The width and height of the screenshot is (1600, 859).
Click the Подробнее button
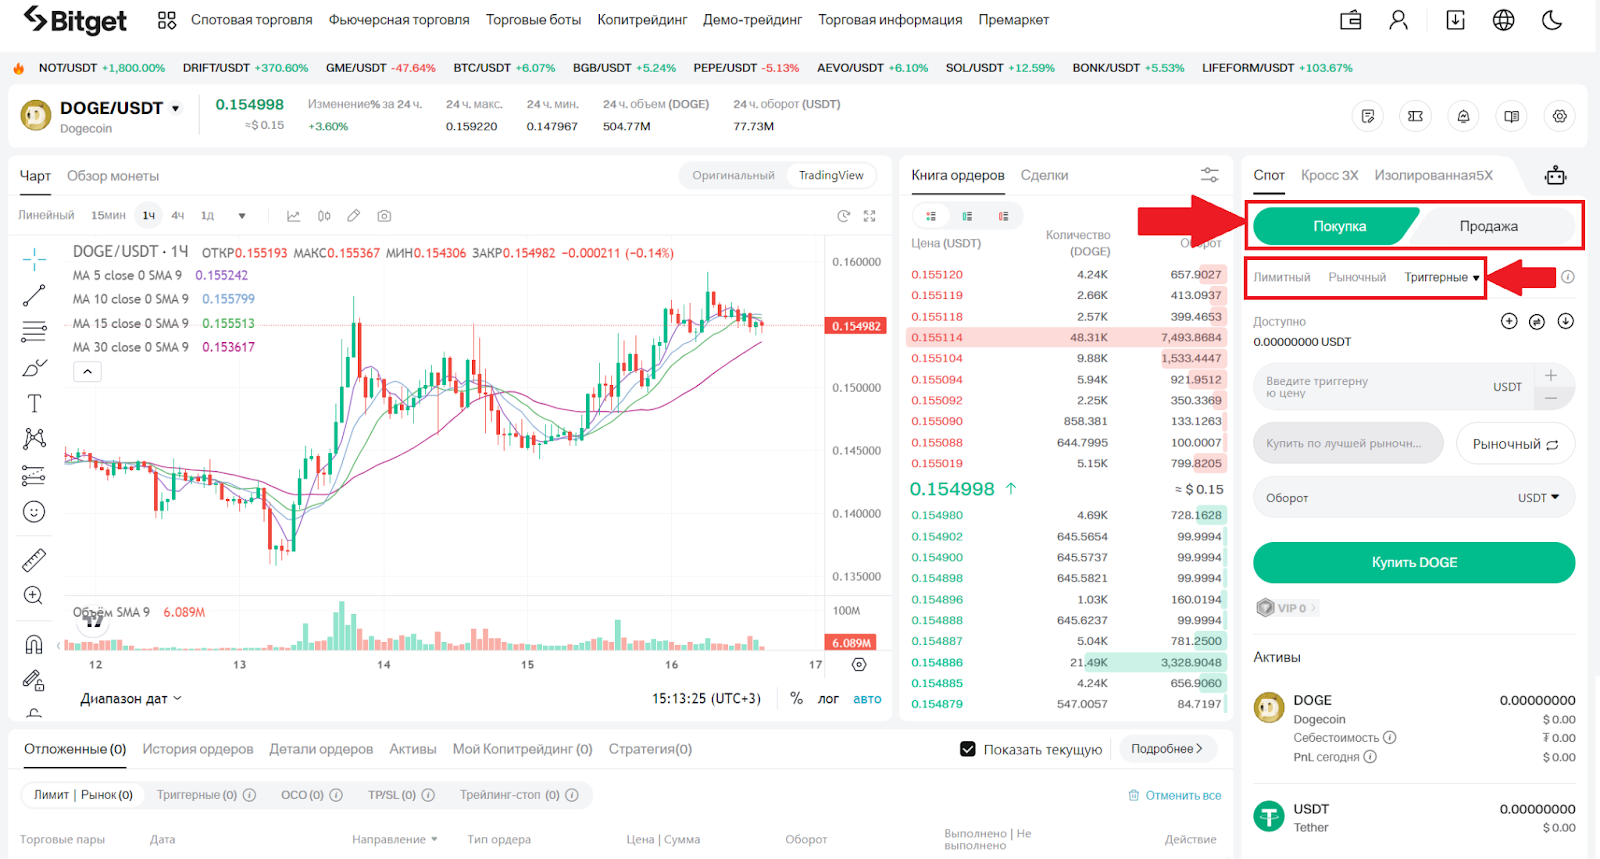(1167, 749)
